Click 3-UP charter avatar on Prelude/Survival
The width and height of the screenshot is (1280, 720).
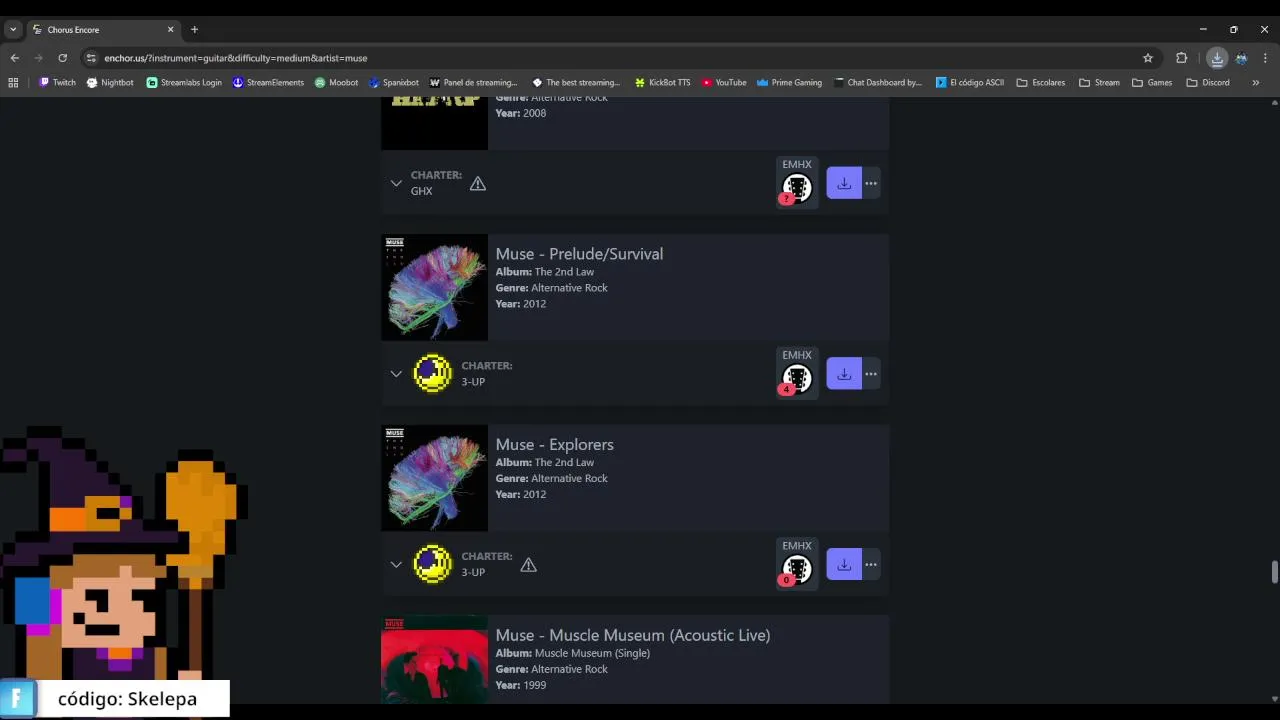click(x=433, y=374)
